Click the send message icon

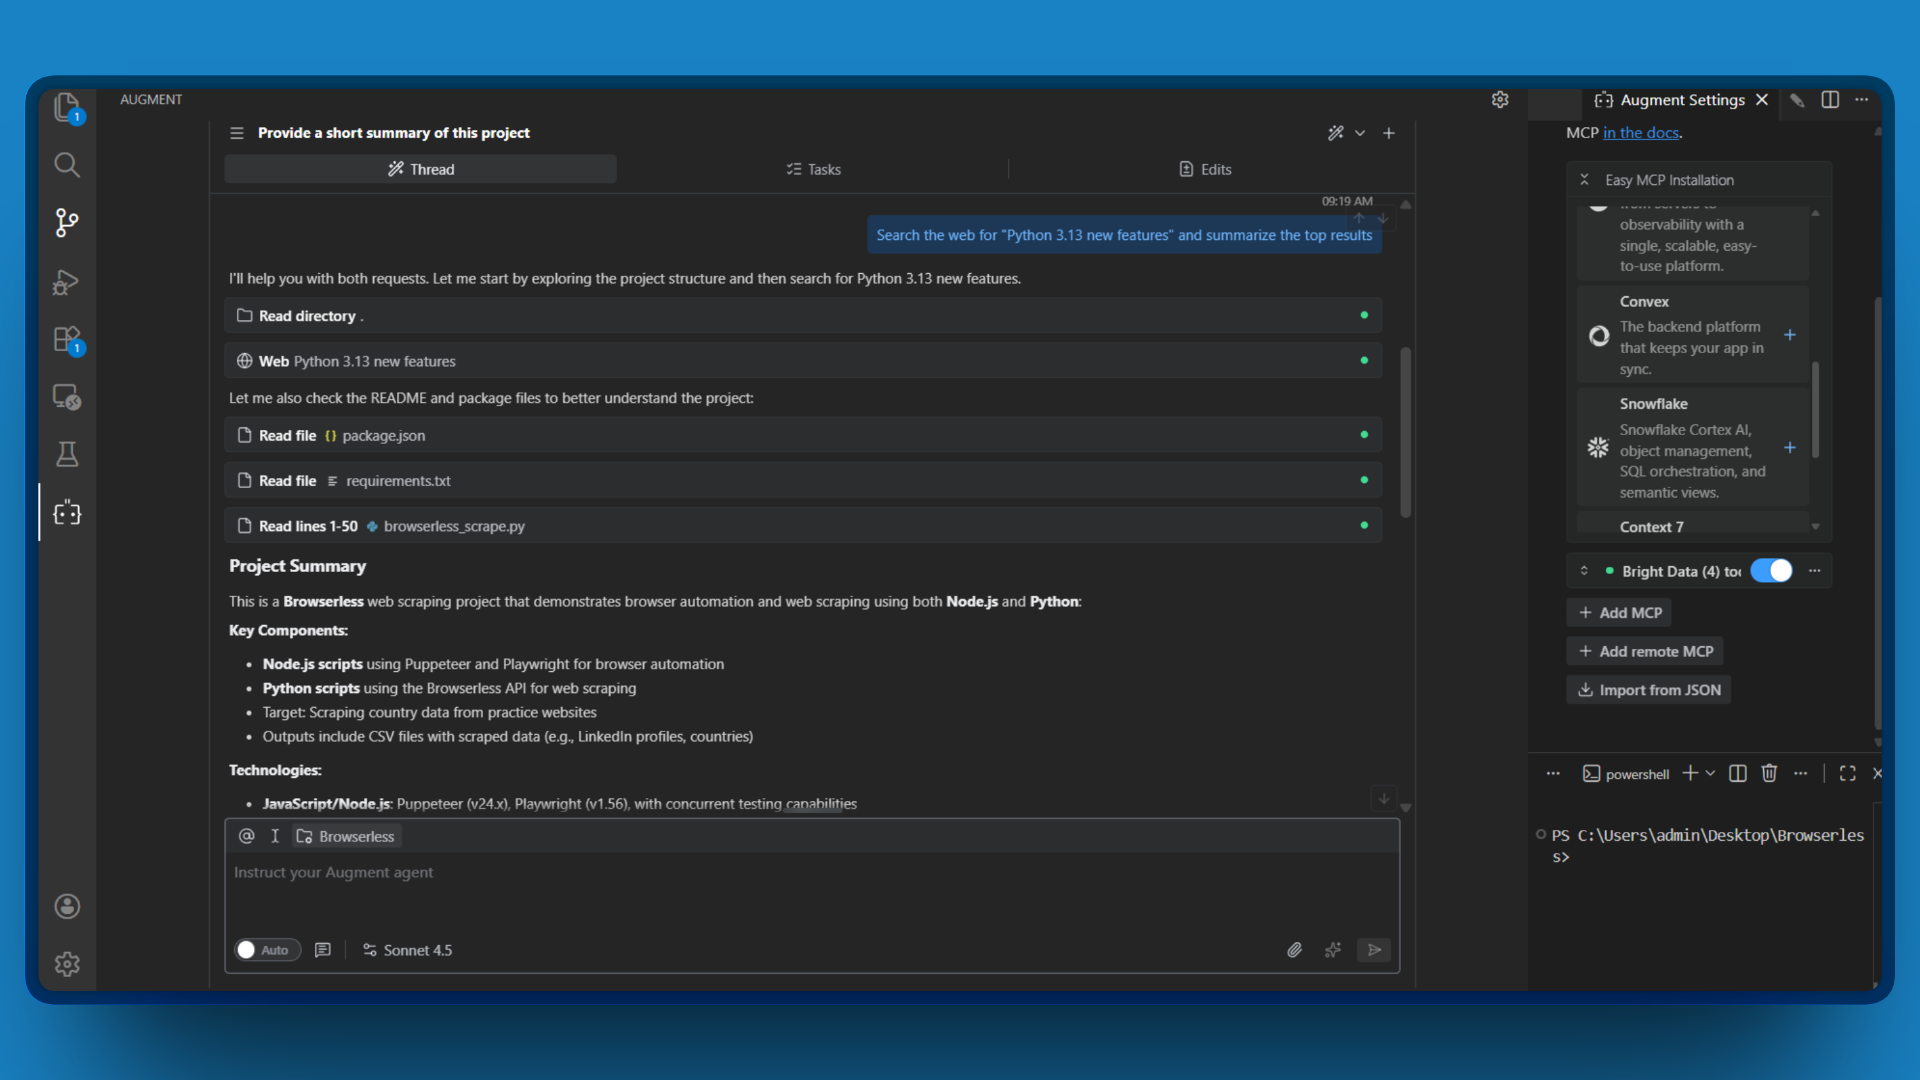(1374, 950)
